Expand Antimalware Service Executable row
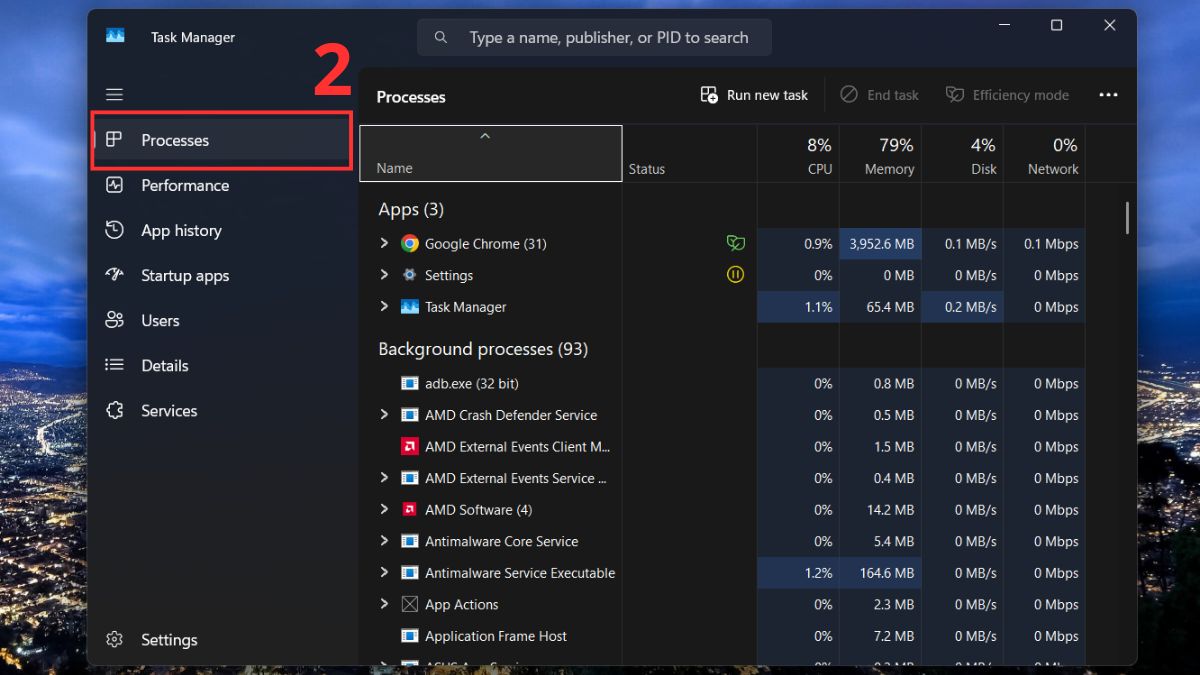This screenshot has height=675, width=1200. (x=384, y=573)
